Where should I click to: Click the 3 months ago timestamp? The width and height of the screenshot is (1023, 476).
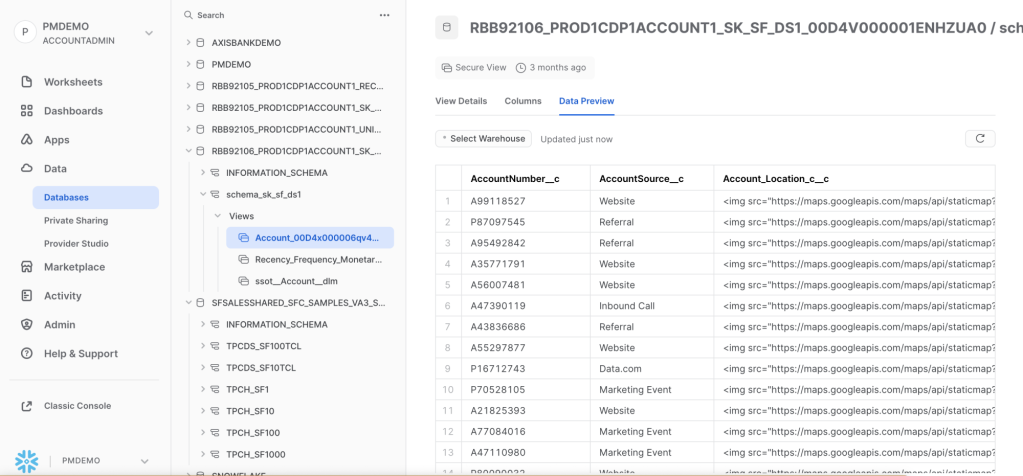click(551, 67)
